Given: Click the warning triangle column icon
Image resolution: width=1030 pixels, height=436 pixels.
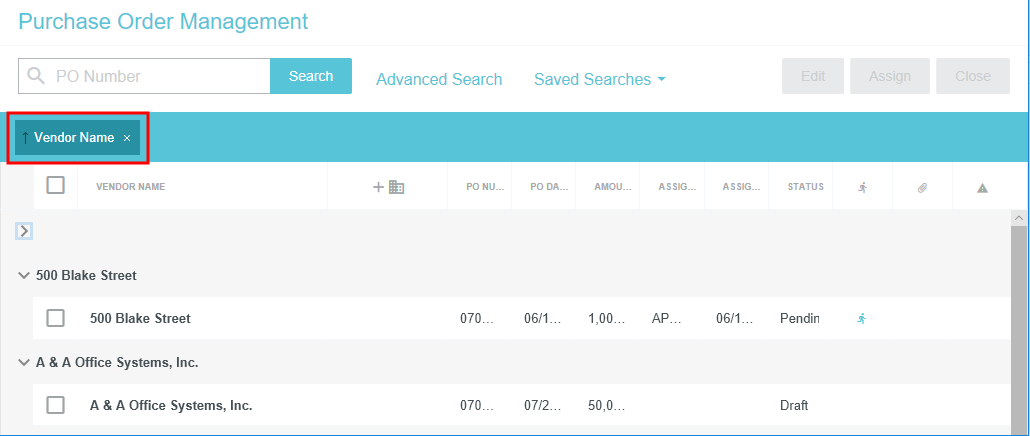Looking at the screenshot, I should [982, 187].
